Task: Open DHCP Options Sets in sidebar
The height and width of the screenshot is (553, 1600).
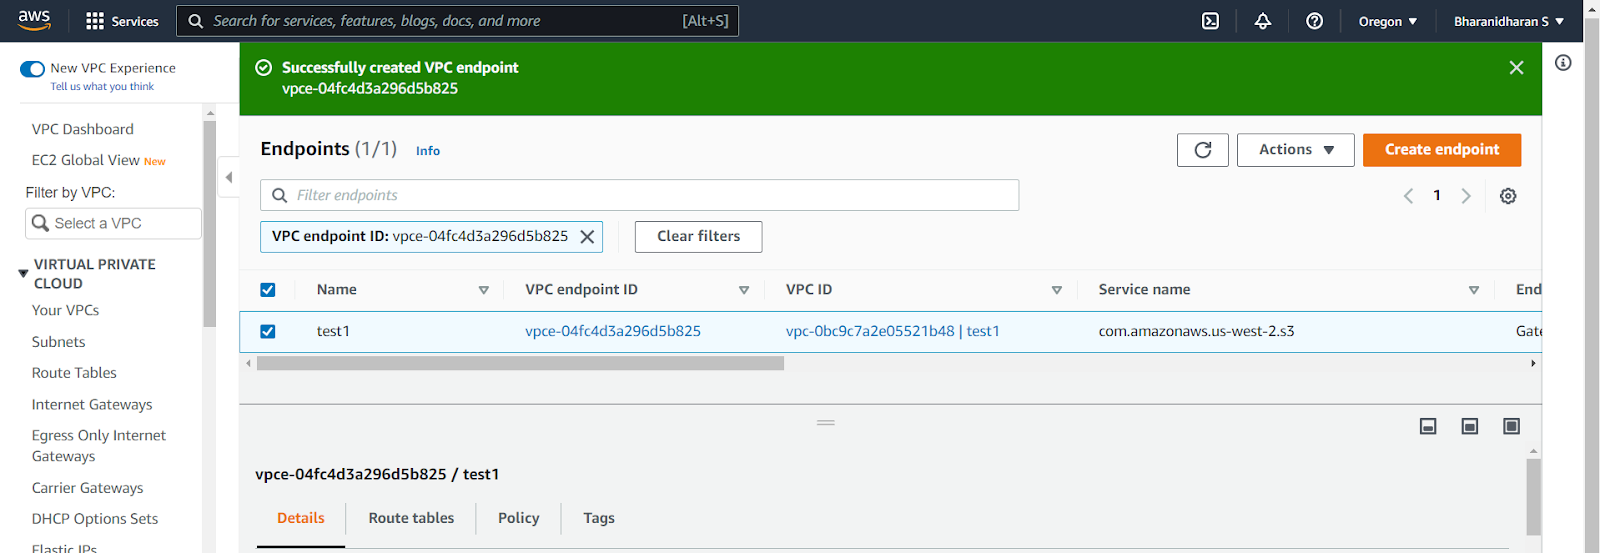Action: click(x=95, y=519)
